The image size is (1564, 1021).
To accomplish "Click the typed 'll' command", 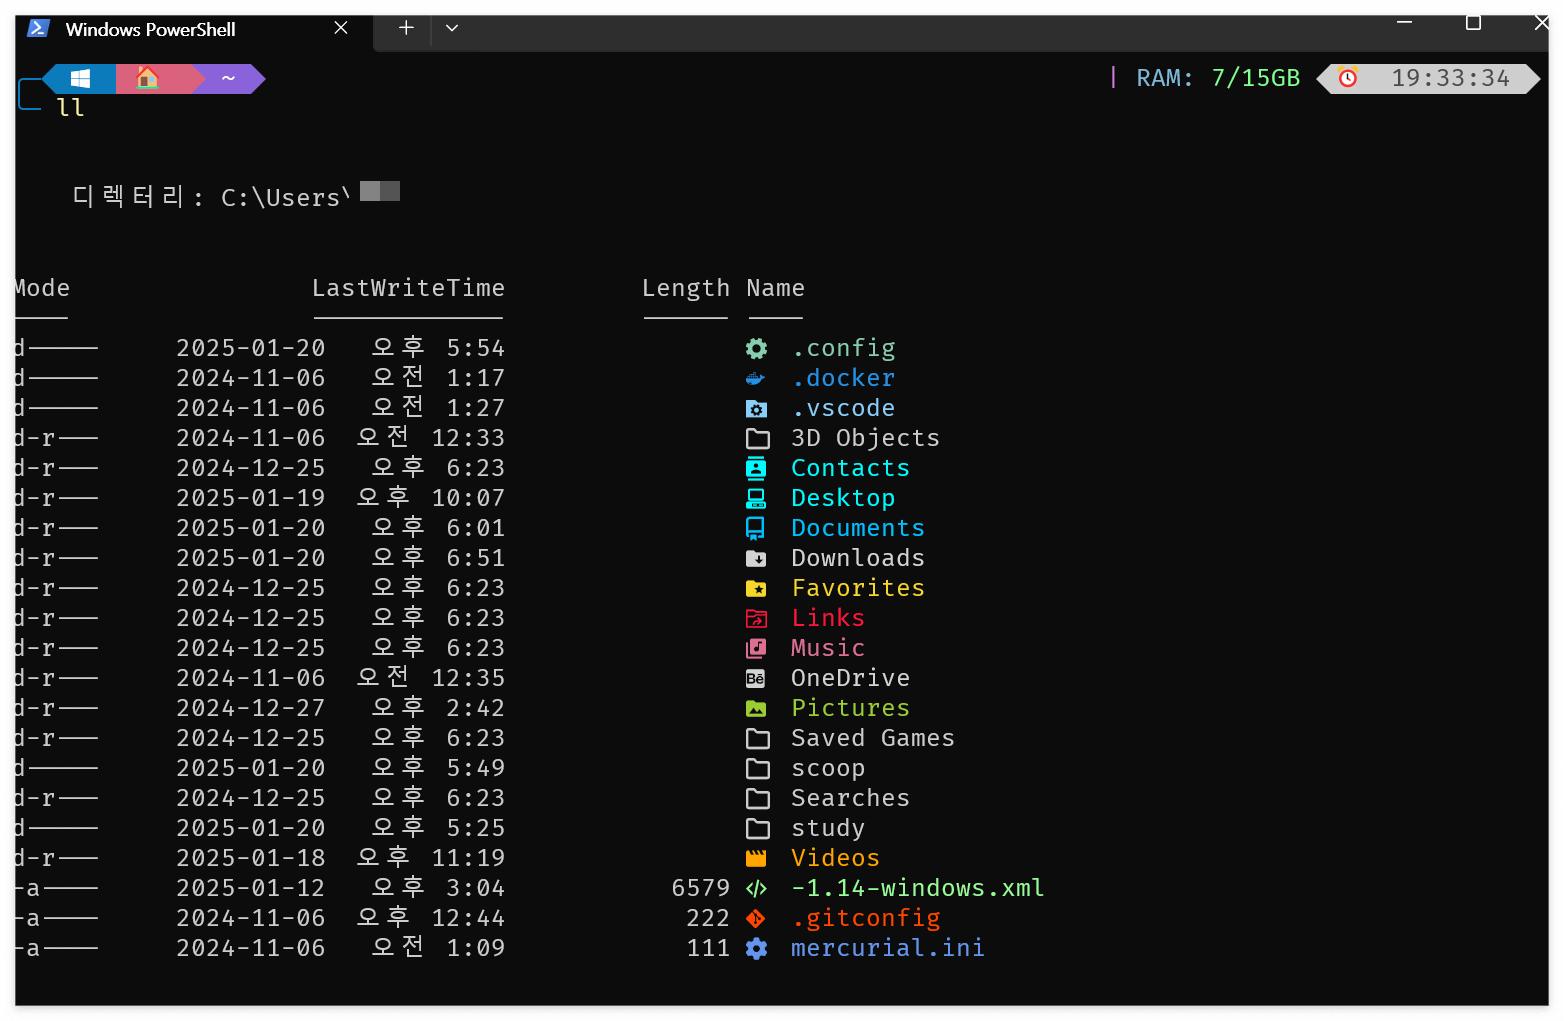I will [x=70, y=108].
